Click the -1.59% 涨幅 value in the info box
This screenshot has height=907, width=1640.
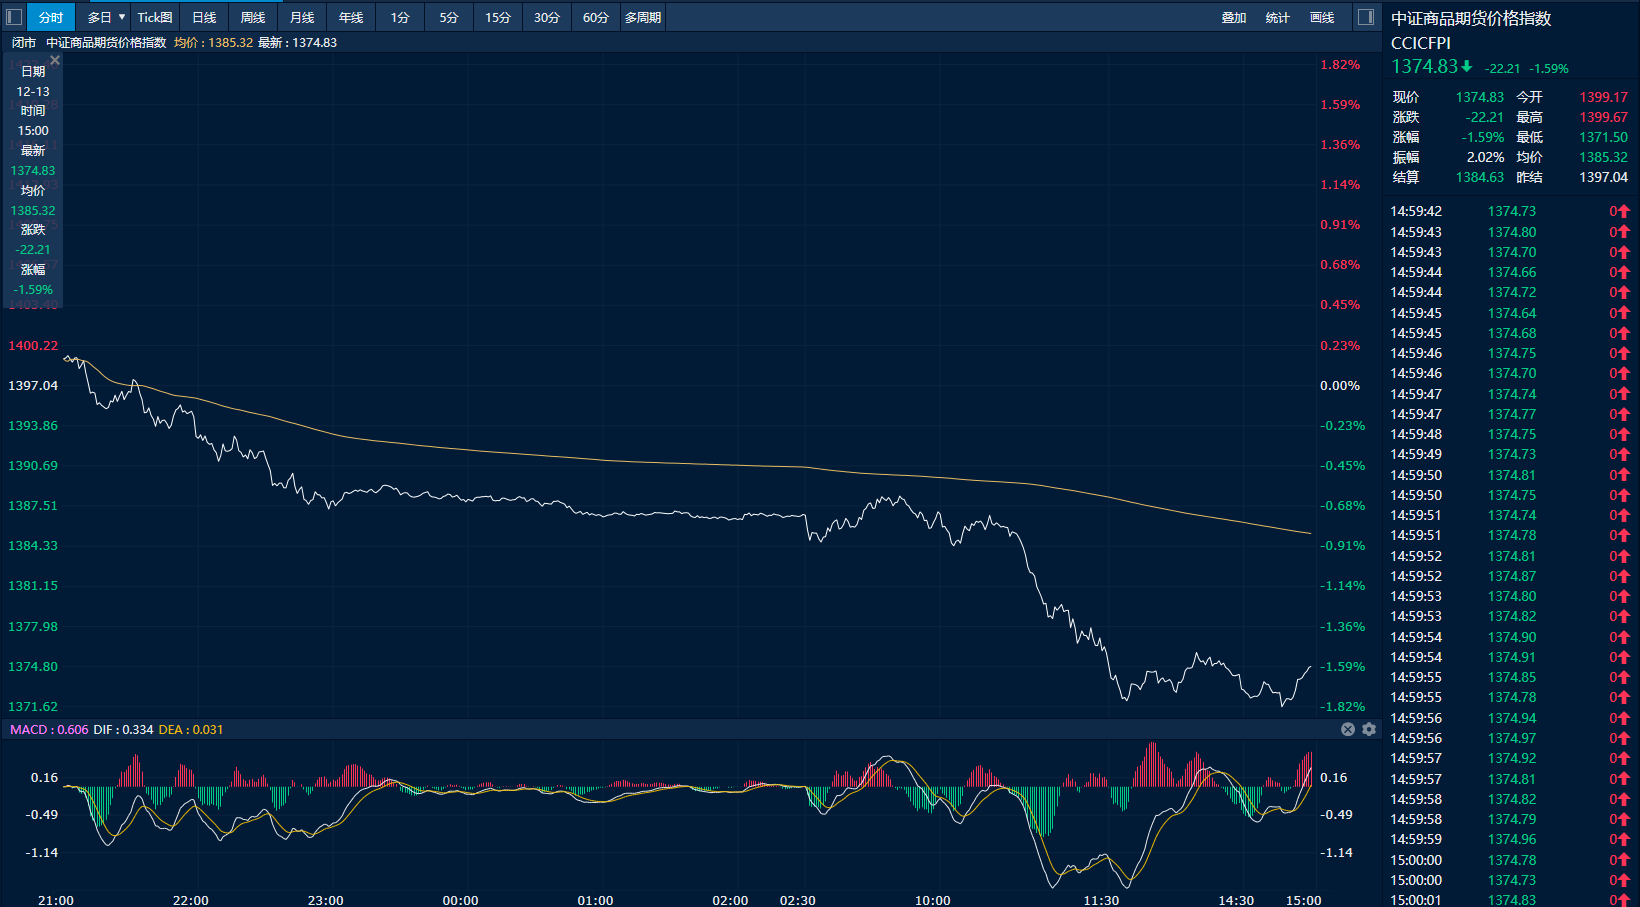click(x=33, y=289)
